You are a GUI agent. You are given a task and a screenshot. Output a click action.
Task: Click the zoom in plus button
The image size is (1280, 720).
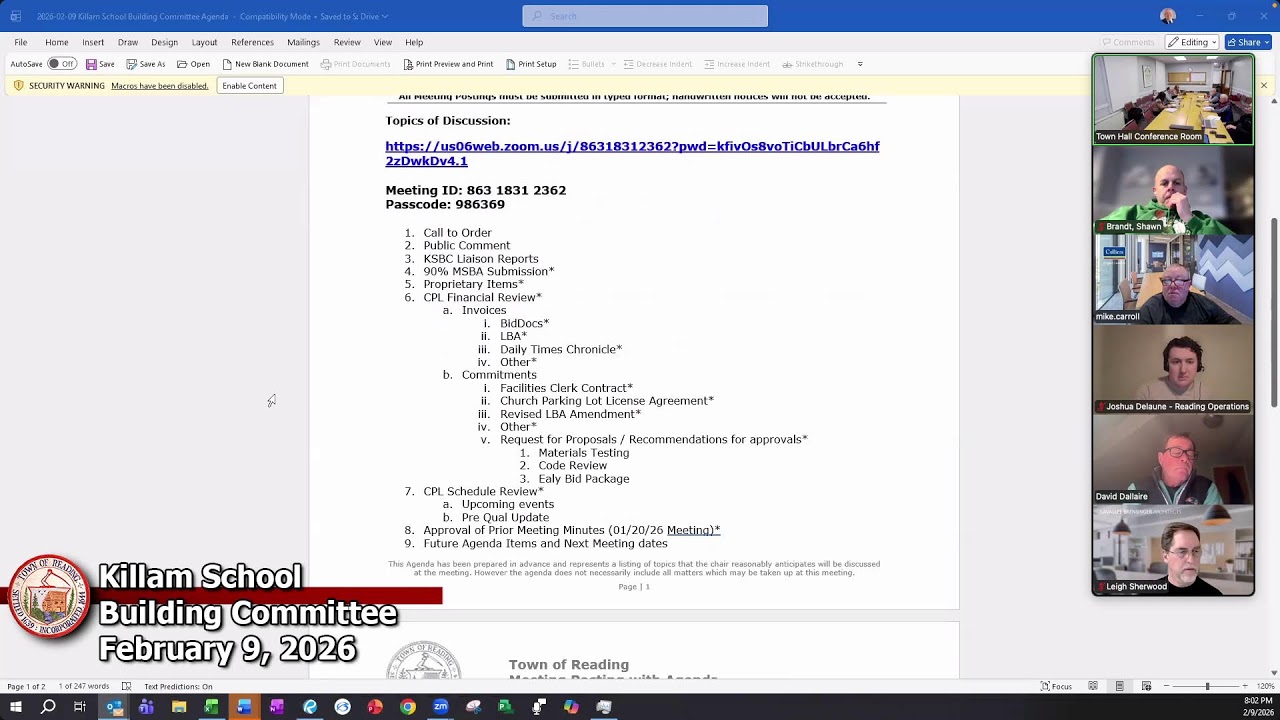pyautogui.click(x=1245, y=686)
